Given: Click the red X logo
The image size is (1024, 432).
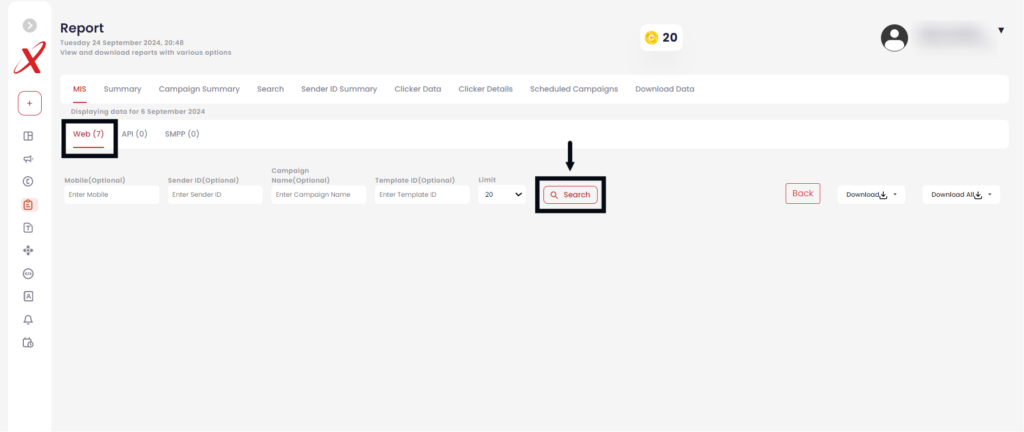Looking at the screenshot, I should coord(29,61).
